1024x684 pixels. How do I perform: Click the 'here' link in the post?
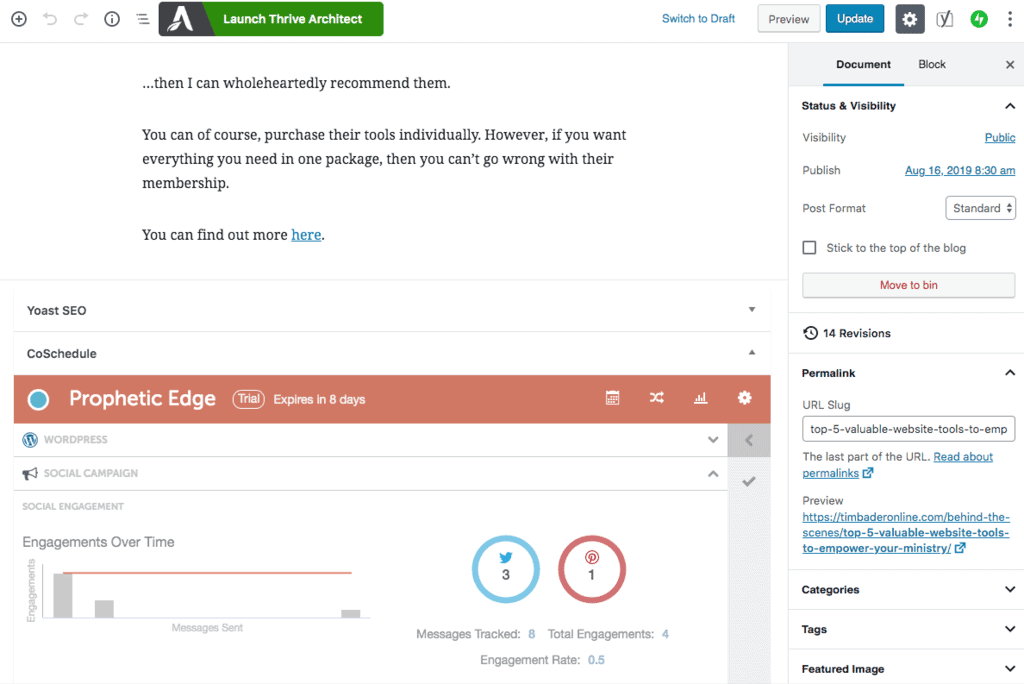click(x=306, y=235)
